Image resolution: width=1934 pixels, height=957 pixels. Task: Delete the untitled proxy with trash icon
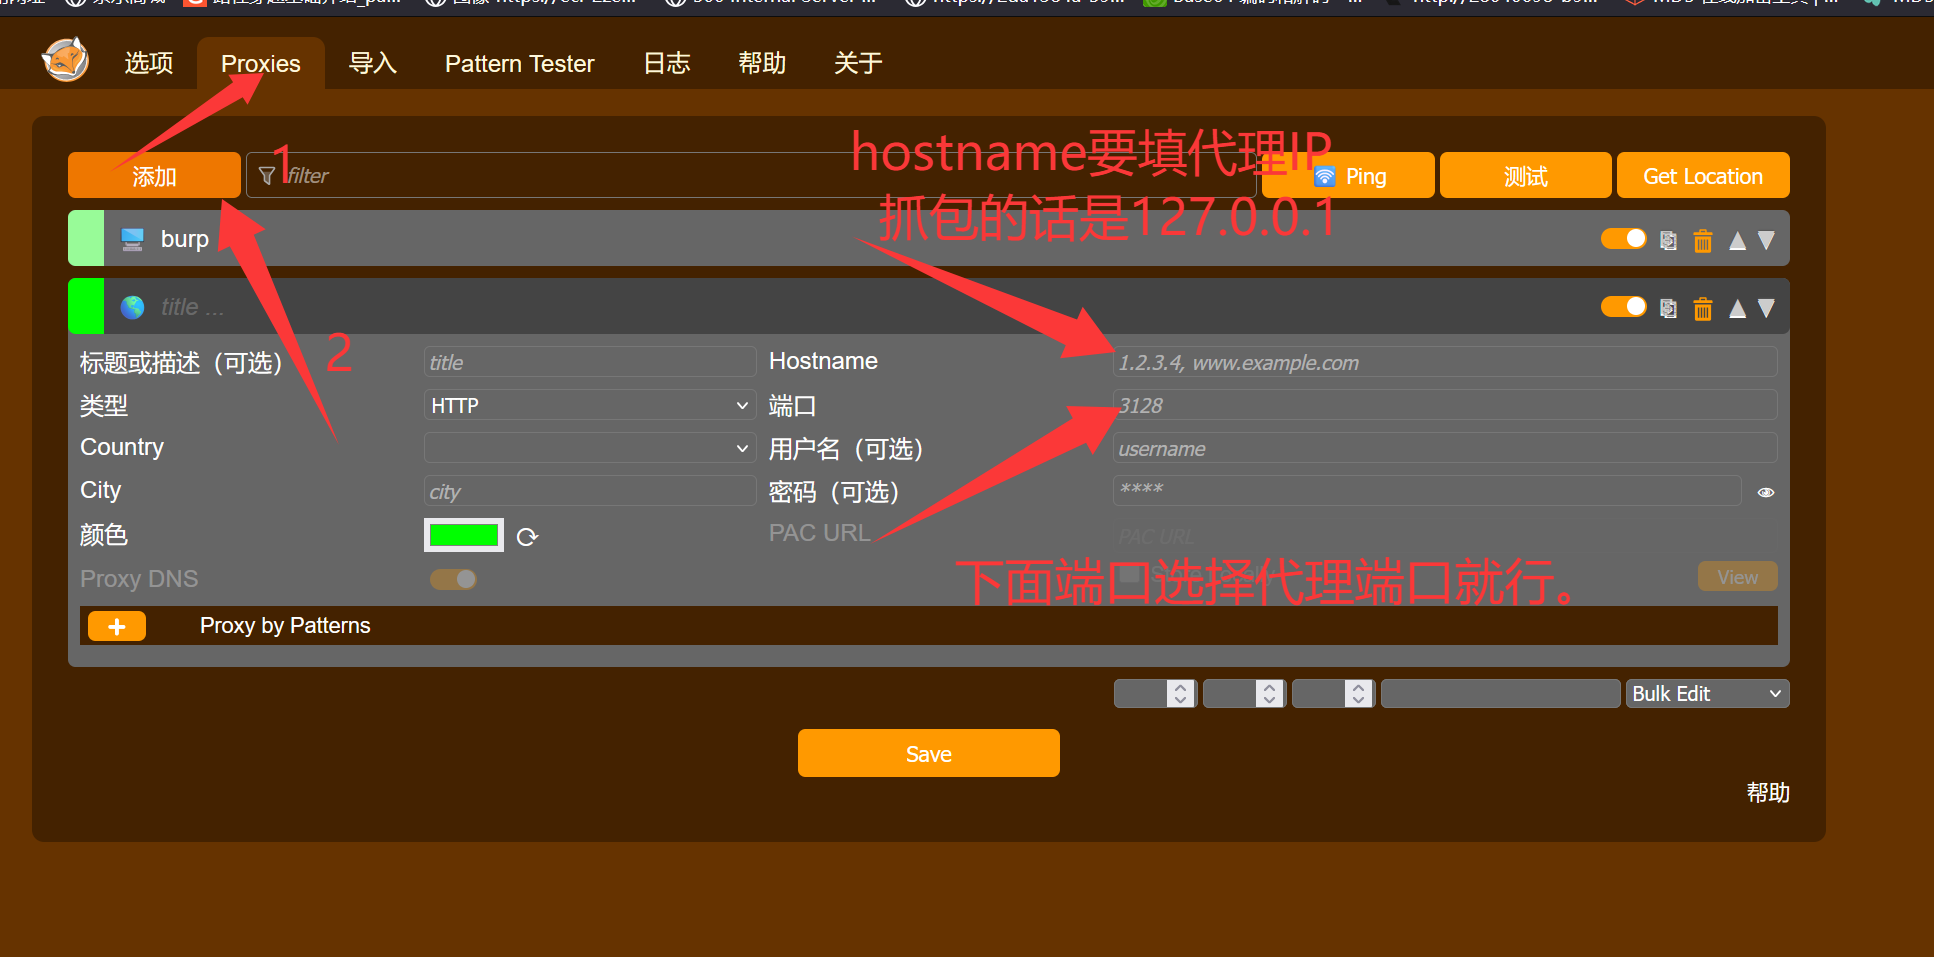click(x=1703, y=309)
